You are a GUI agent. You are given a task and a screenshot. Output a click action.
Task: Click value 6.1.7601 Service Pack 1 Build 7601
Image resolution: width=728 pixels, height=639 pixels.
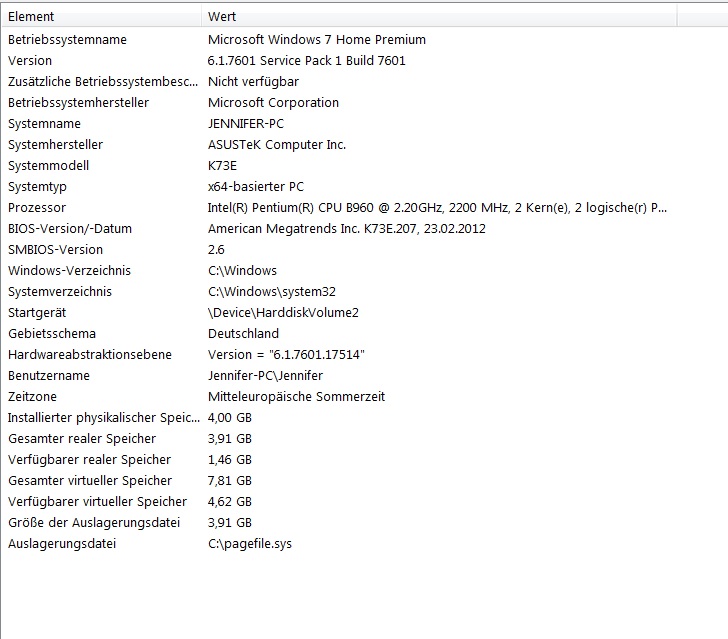pyautogui.click(x=306, y=60)
